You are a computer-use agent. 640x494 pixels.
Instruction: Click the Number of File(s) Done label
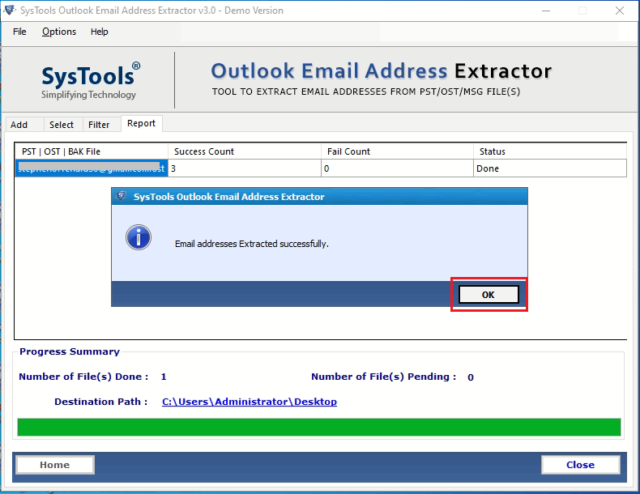coord(84,376)
